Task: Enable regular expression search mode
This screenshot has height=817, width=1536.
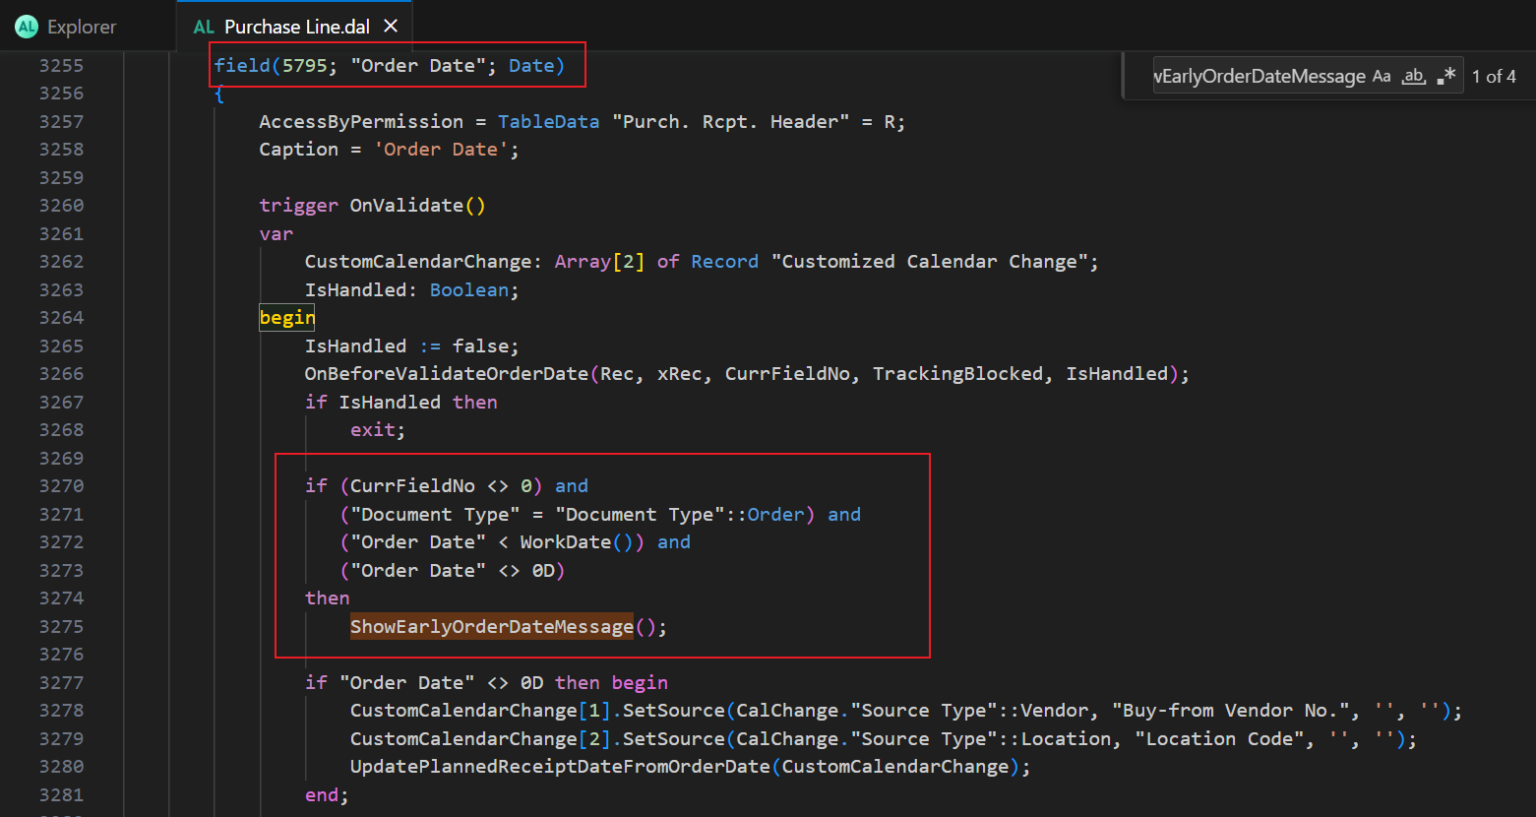Action: click(x=1444, y=75)
